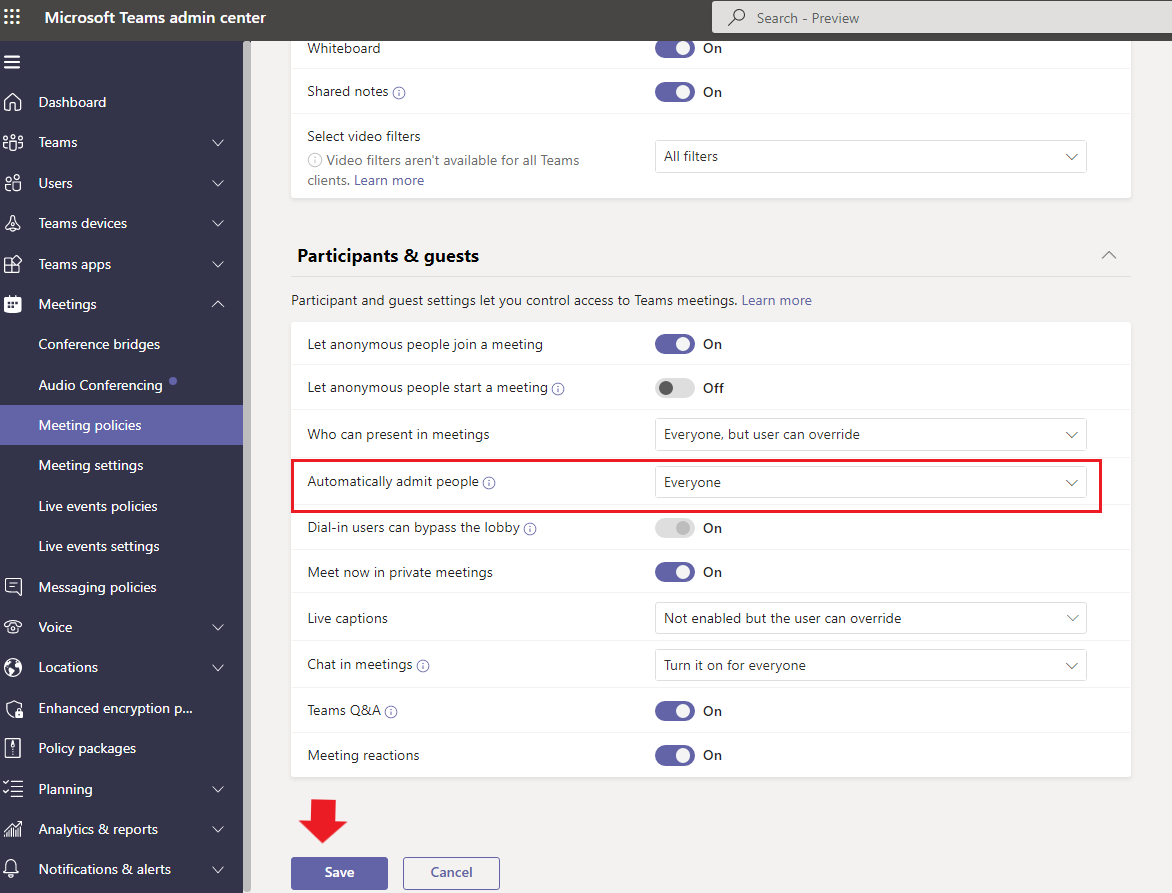The height and width of the screenshot is (893, 1172).
Task: Click the search magnifier icon
Action: click(737, 17)
